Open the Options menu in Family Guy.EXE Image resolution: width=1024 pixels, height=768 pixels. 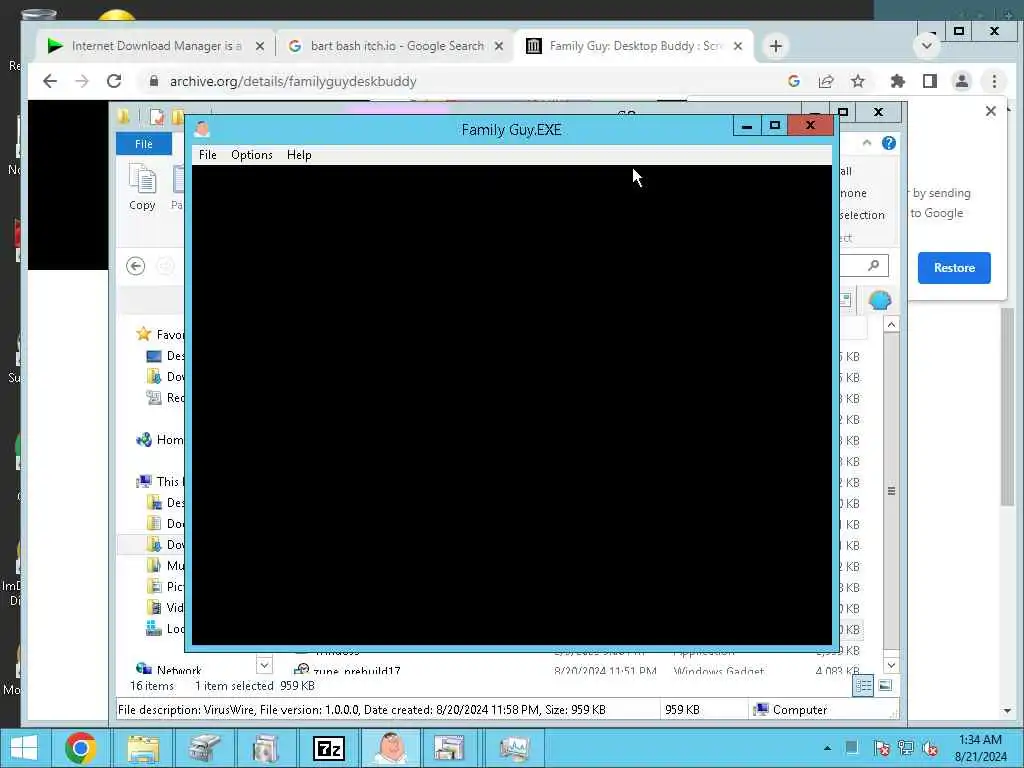[251, 155]
